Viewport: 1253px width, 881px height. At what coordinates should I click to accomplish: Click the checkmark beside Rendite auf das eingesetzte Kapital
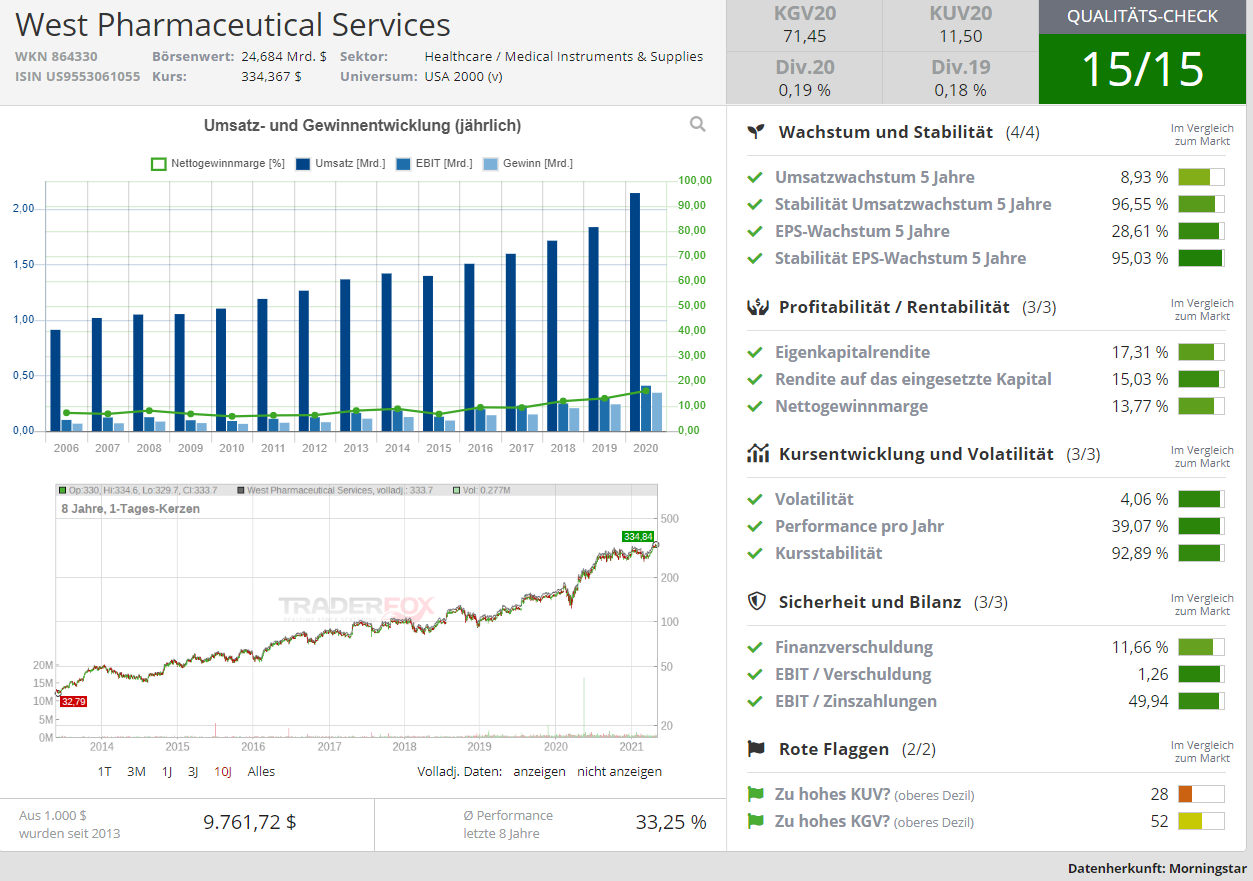tap(756, 379)
